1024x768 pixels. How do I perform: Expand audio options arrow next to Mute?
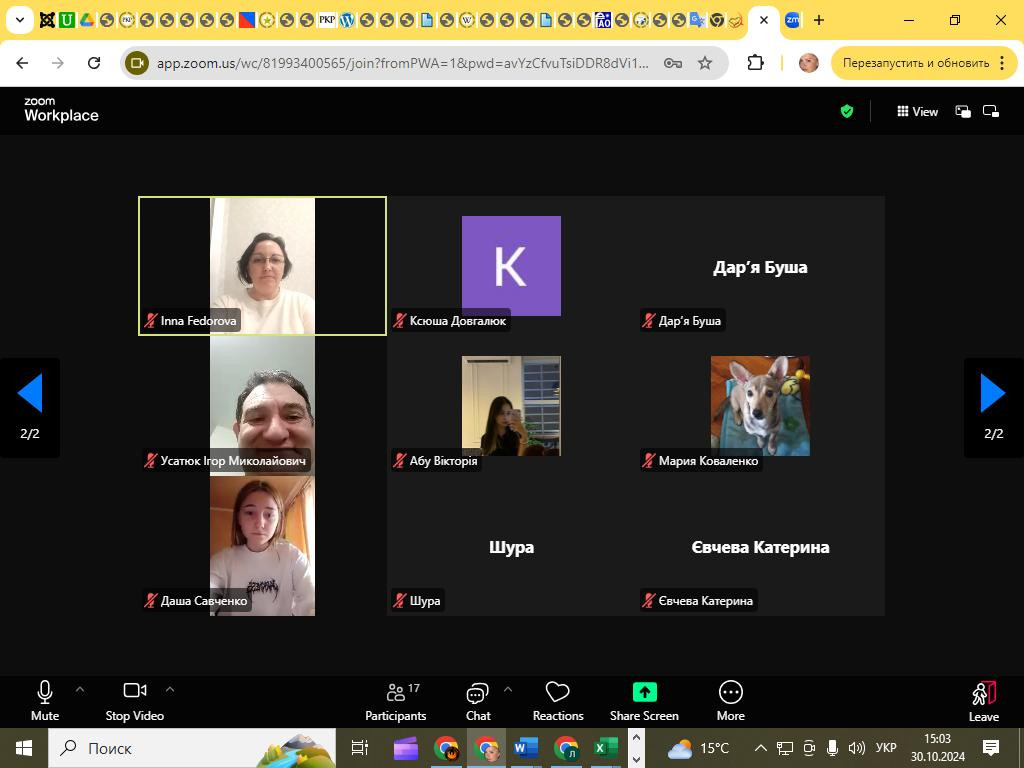80,689
